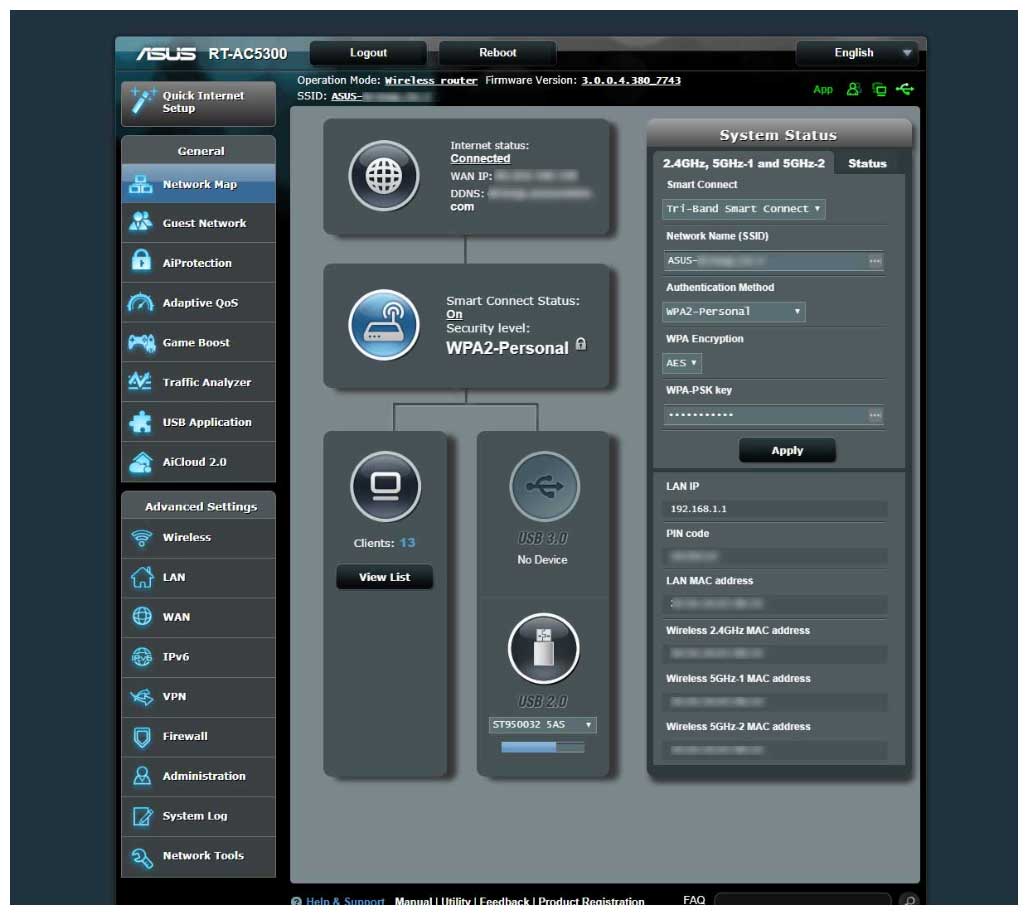
Task: Click the options button inside WPA-PSK key field
Action: point(875,415)
